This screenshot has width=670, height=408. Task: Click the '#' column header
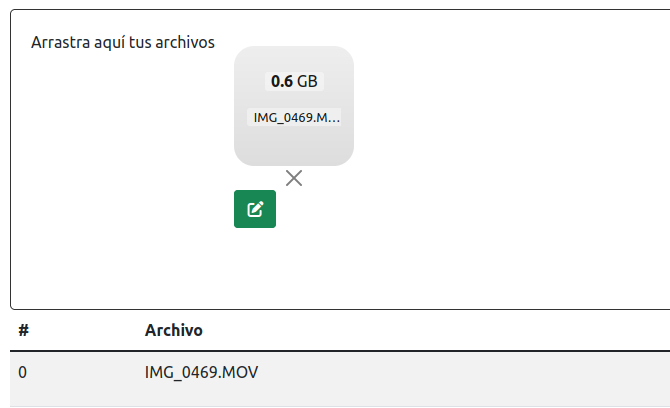coord(23,330)
